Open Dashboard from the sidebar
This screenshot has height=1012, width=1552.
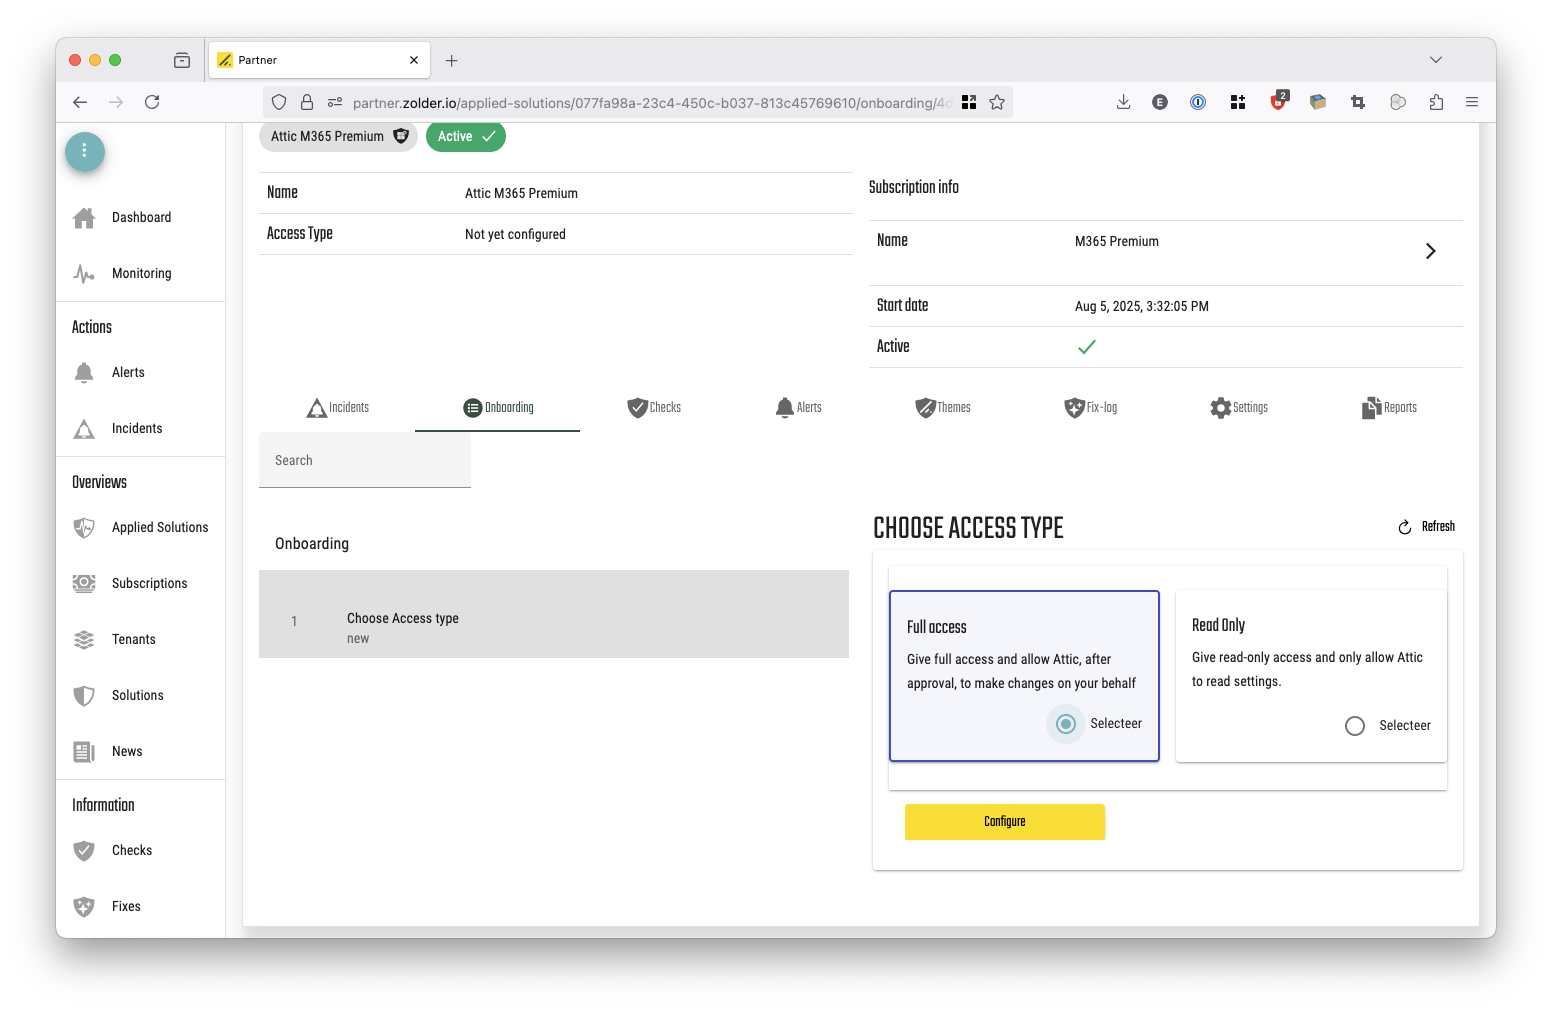(140, 218)
